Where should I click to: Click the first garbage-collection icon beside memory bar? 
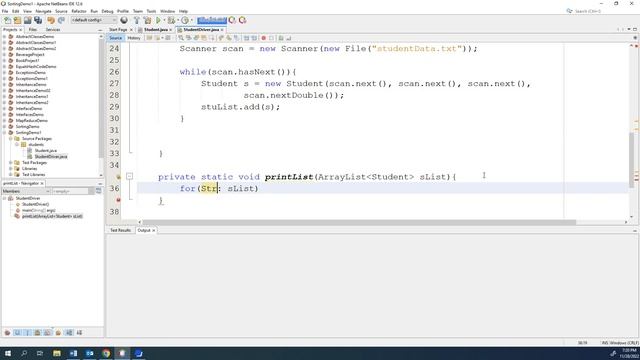232,20
